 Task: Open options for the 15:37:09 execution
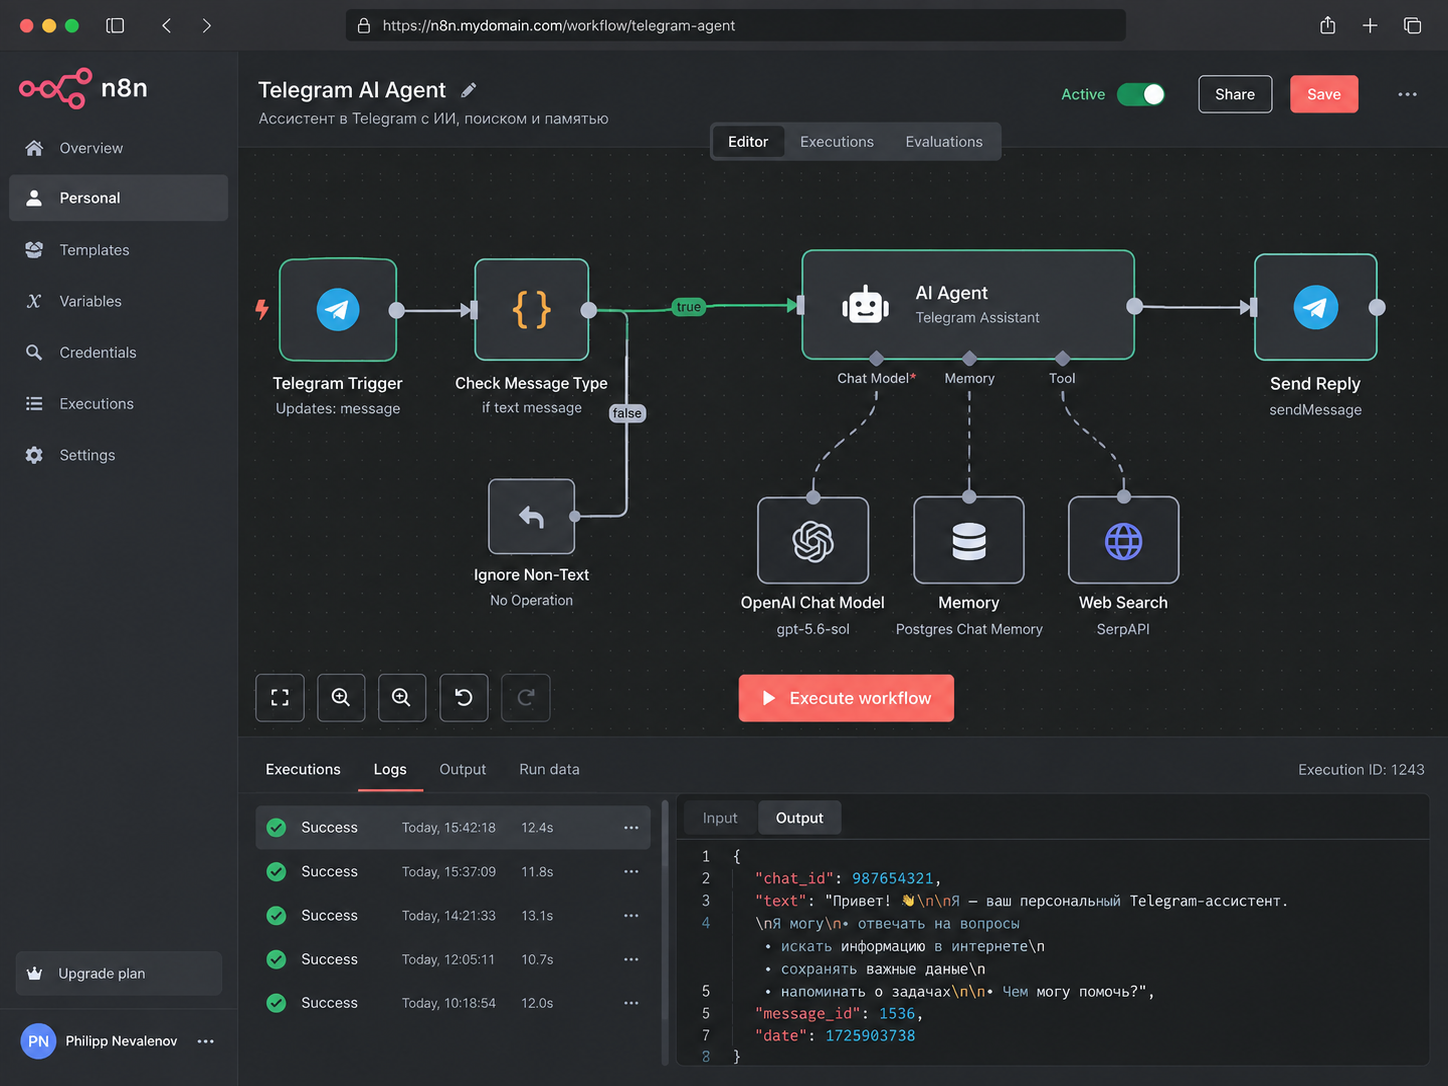(x=631, y=872)
